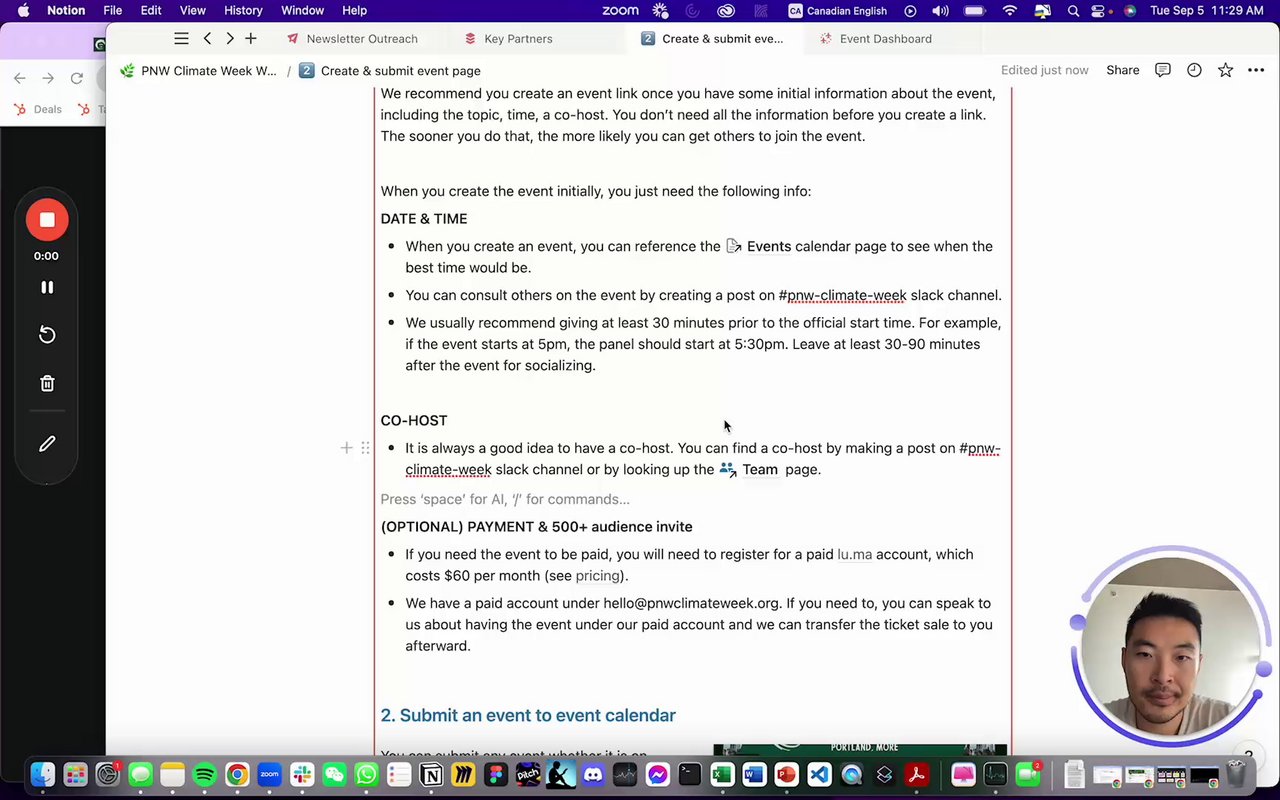Open the Events calendar page link
The height and width of the screenshot is (800, 1280).
pos(758,246)
